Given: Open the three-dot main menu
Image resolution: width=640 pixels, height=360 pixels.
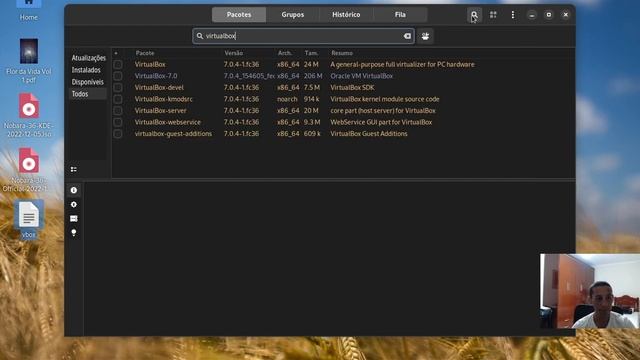Looking at the screenshot, I should (x=513, y=15).
